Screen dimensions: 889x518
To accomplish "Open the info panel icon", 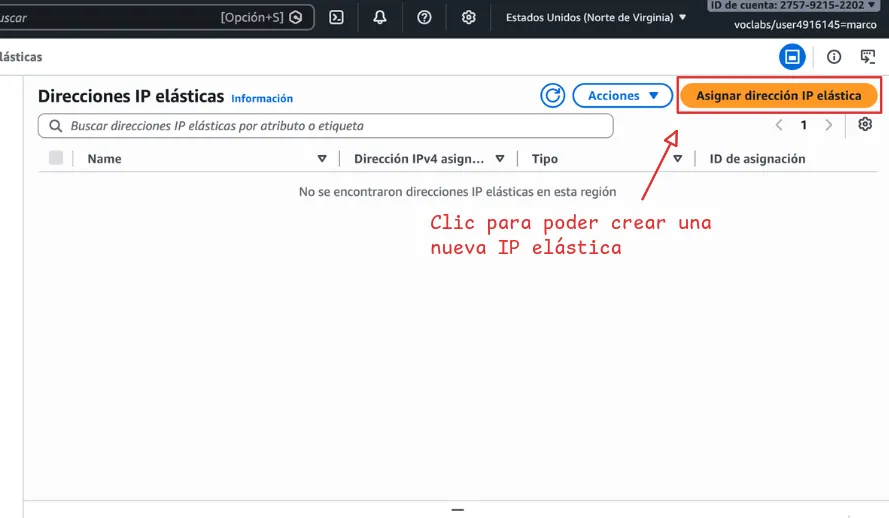I will [834, 57].
